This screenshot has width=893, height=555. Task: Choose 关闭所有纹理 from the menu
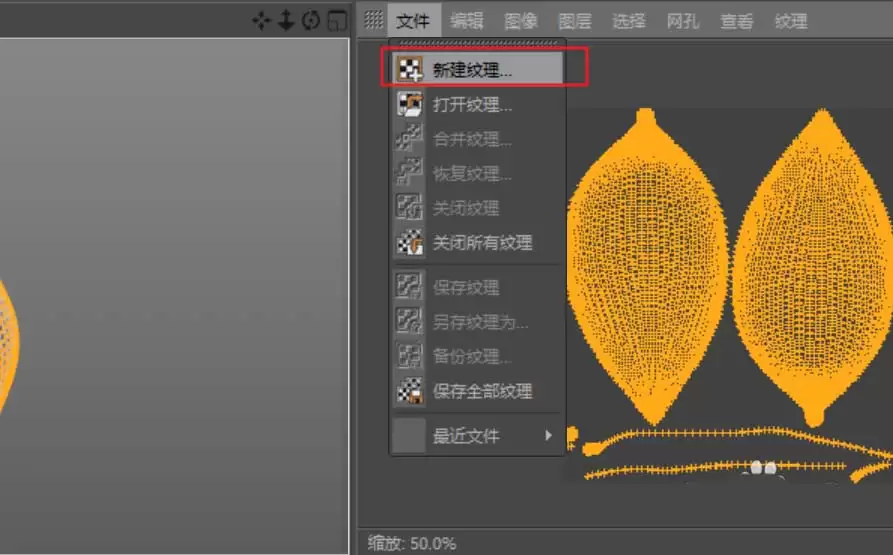pyautogui.click(x=477, y=242)
